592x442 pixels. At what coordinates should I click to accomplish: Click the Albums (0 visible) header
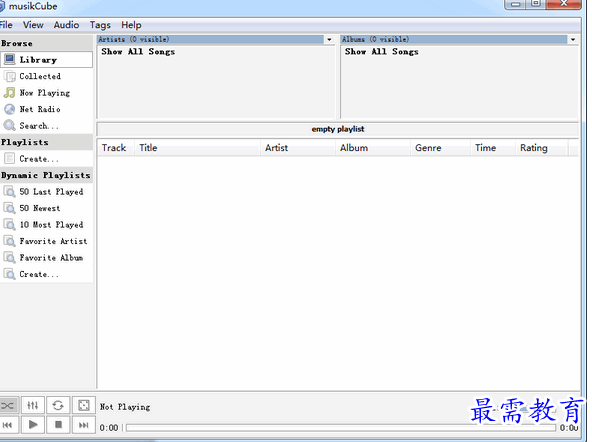pyautogui.click(x=454, y=39)
